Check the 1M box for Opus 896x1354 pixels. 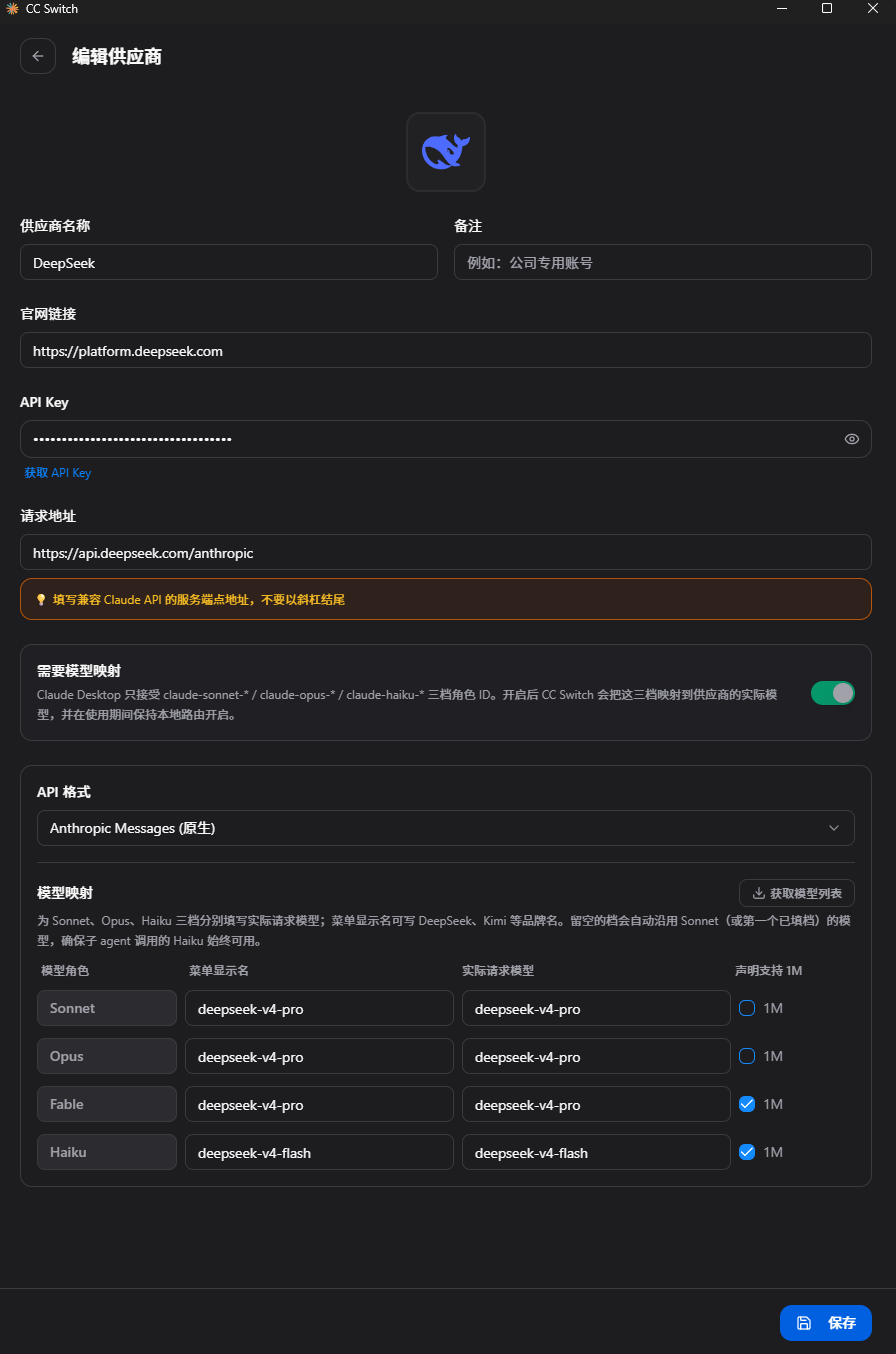click(747, 1056)
